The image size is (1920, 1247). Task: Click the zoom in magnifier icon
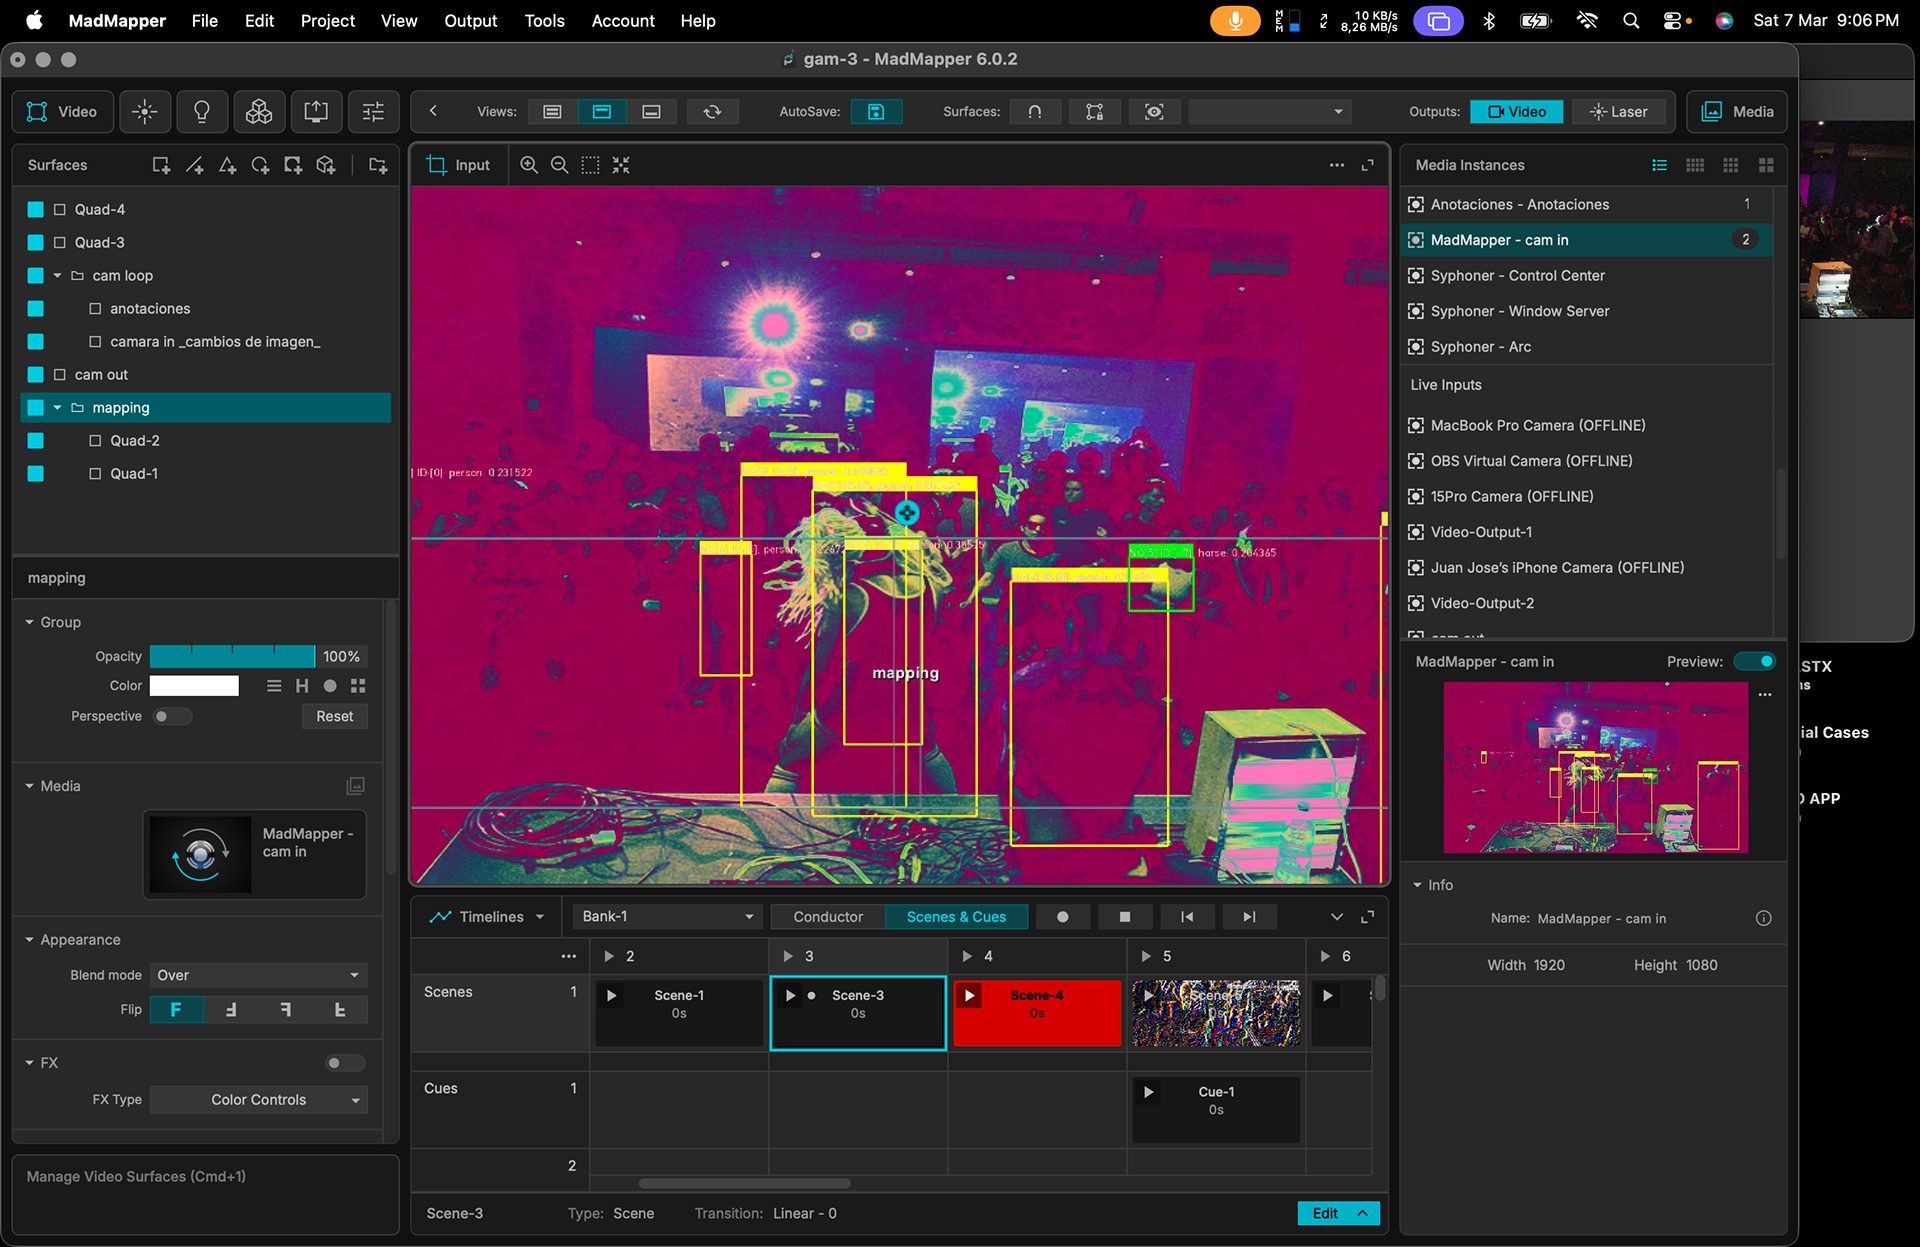pyautogui.click(x=529, y=165)
